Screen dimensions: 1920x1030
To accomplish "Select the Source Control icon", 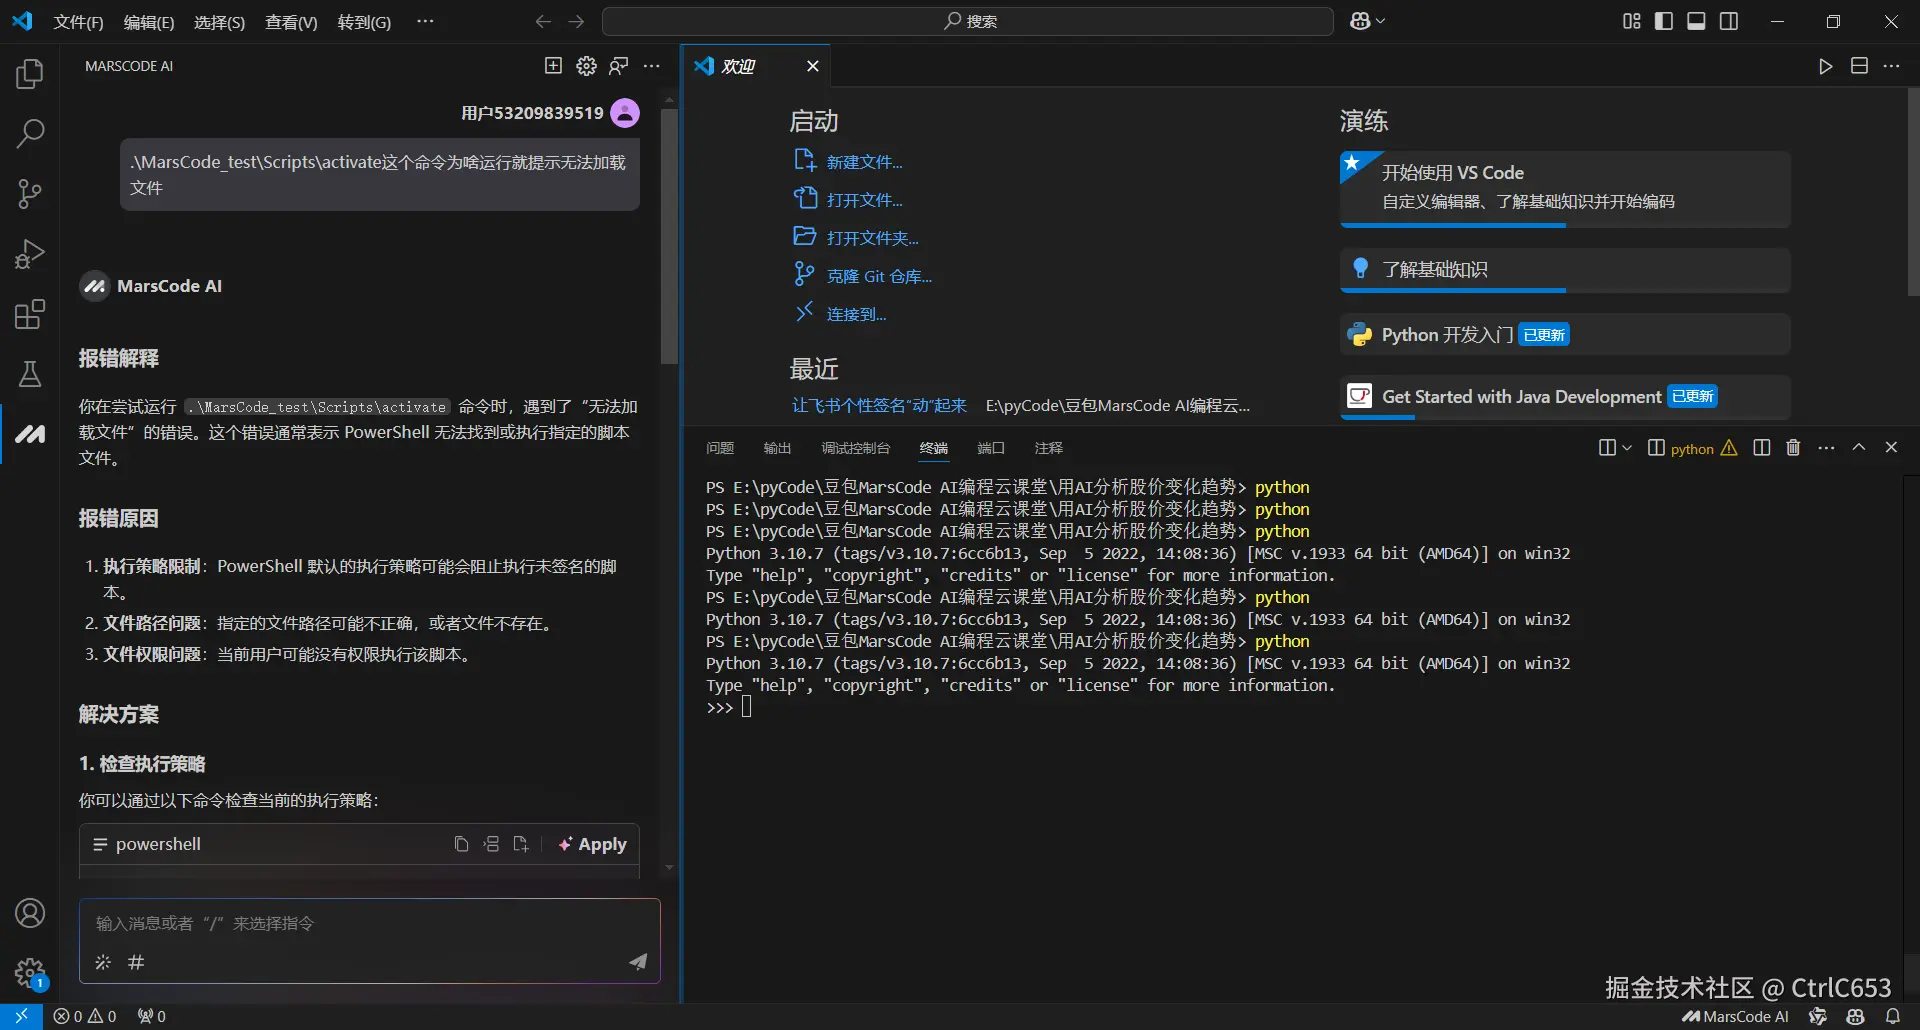I will [x=29, y=193].
